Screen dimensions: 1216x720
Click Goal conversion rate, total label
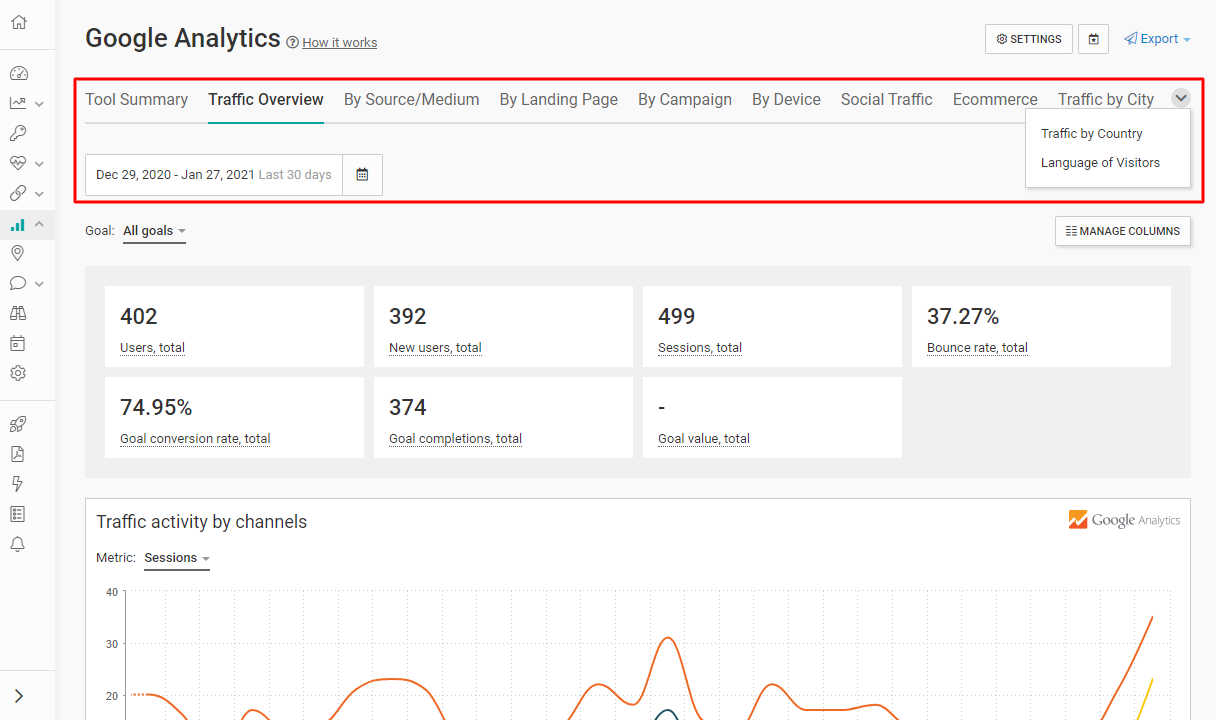point(195,439)
